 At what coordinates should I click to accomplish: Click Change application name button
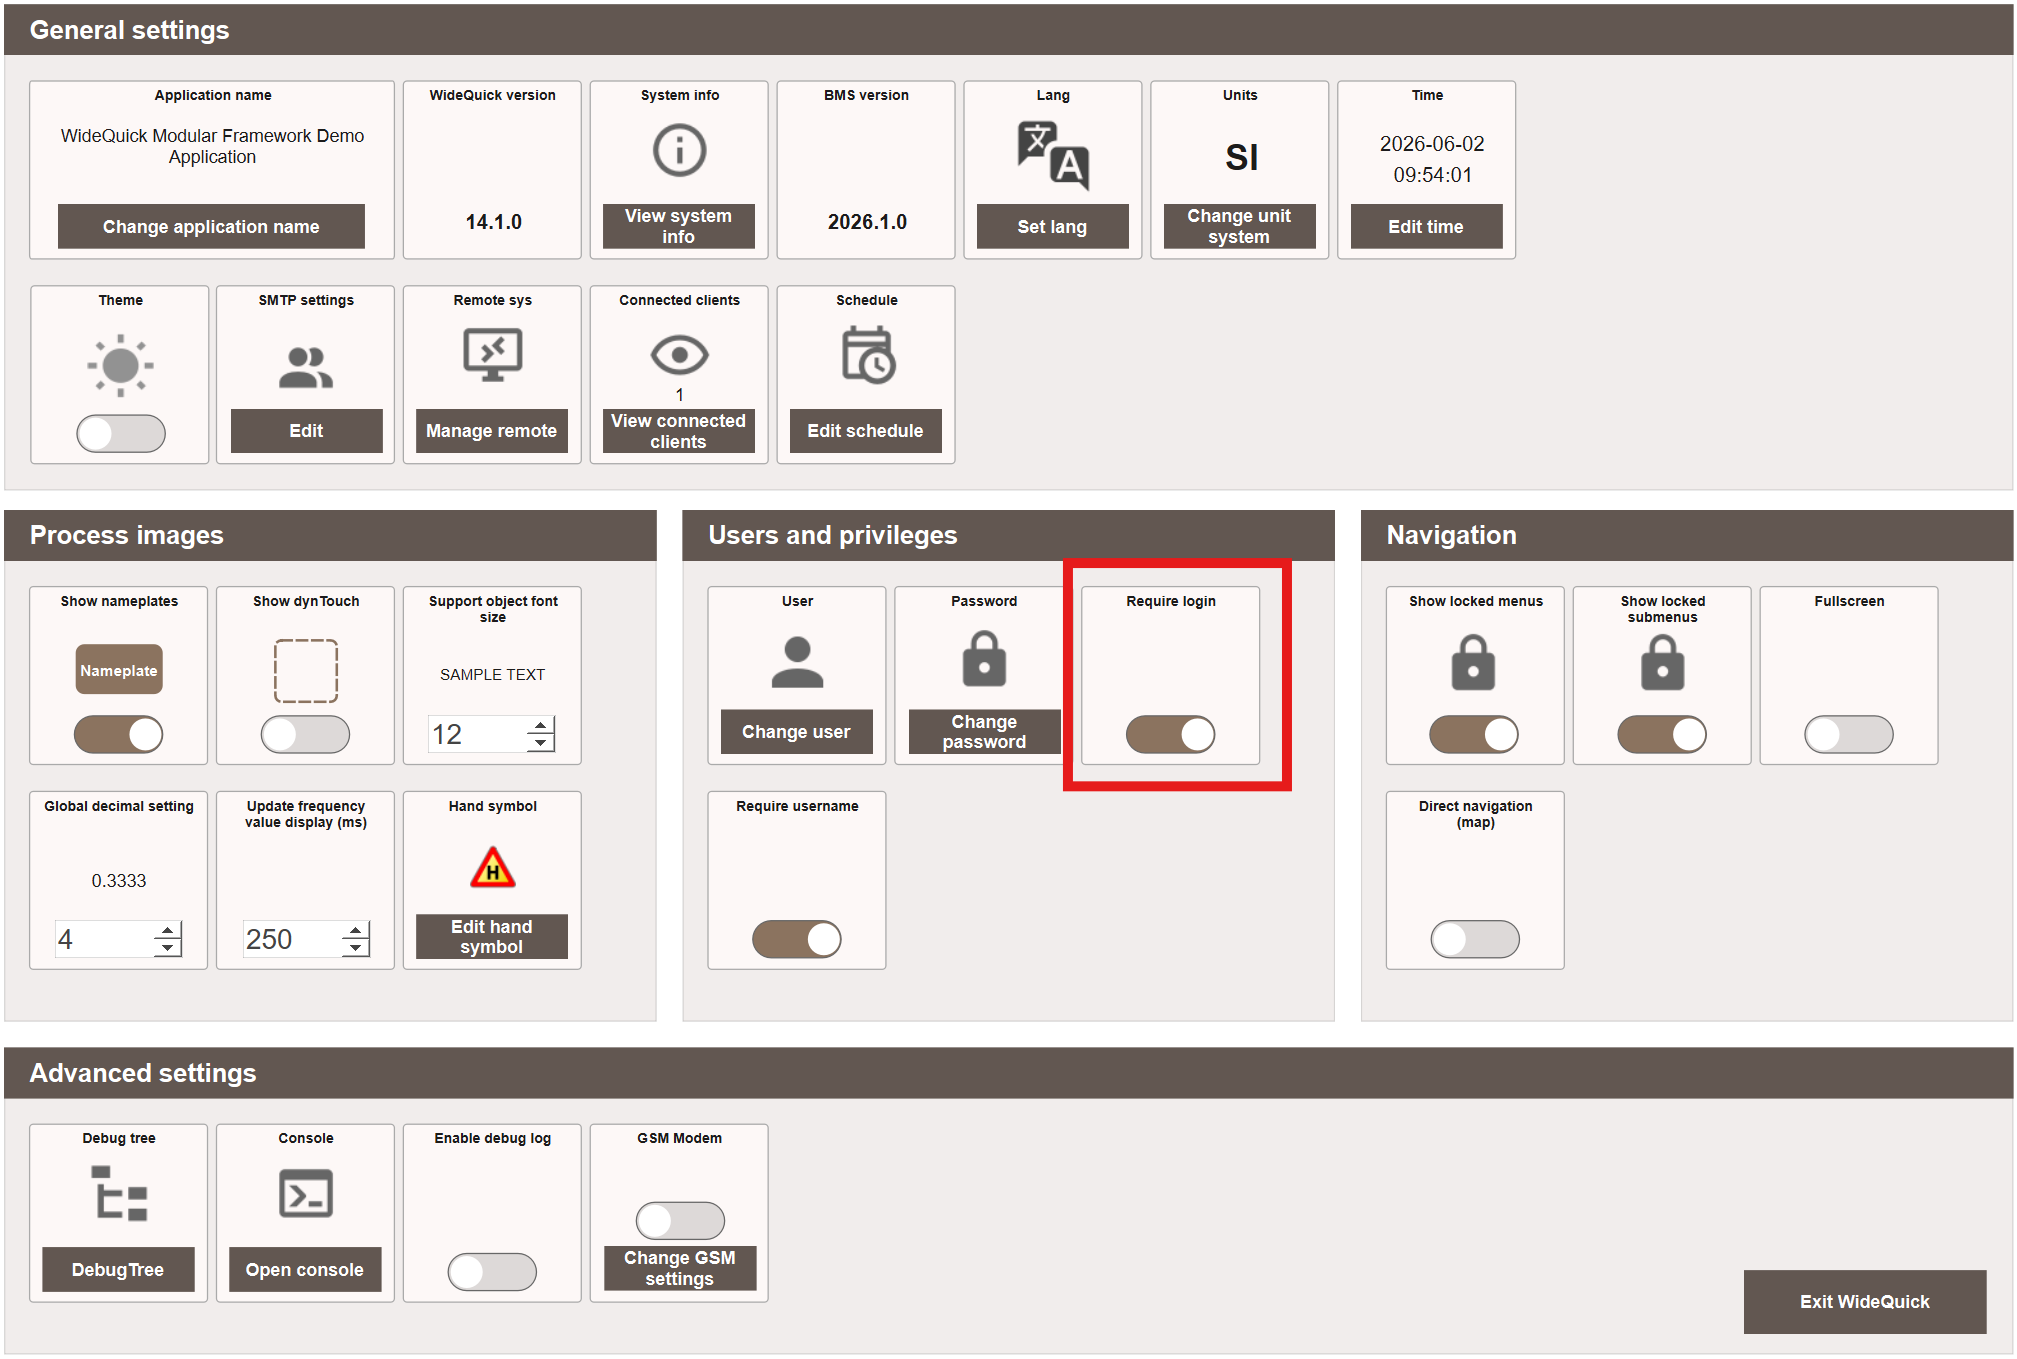click(x=211, y=227)
